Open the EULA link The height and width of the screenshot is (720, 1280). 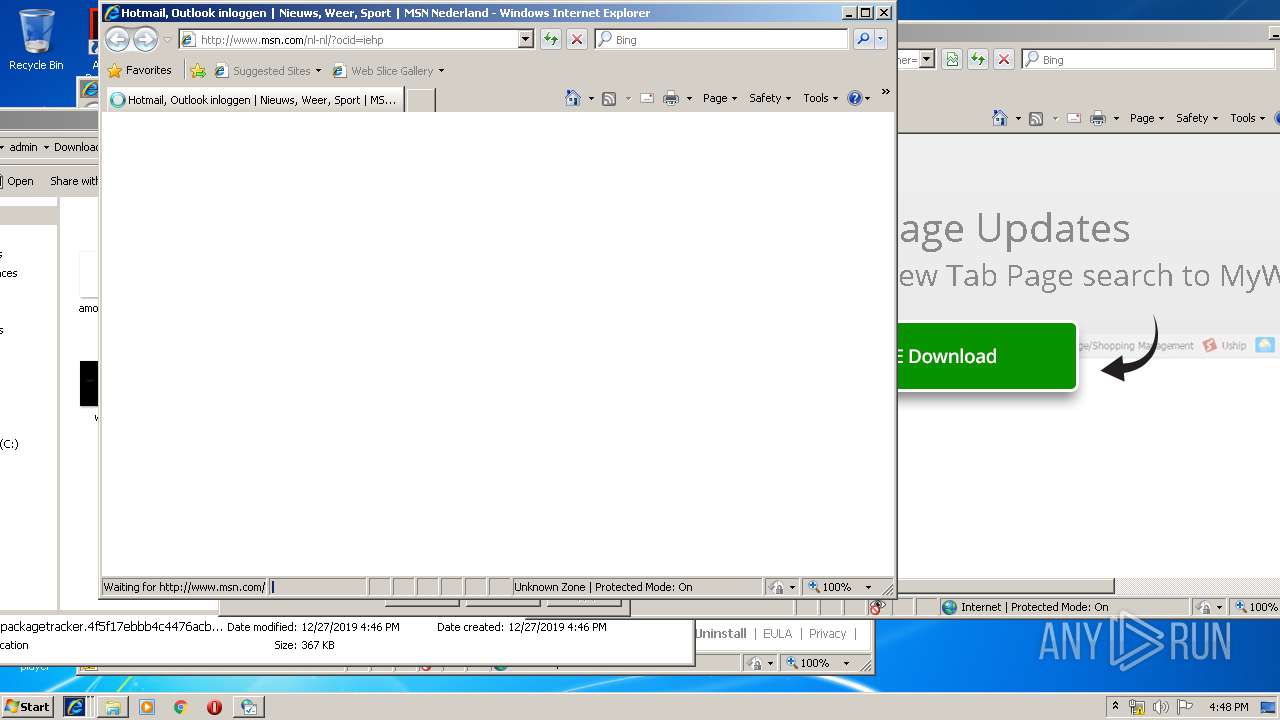pos(777,633)
